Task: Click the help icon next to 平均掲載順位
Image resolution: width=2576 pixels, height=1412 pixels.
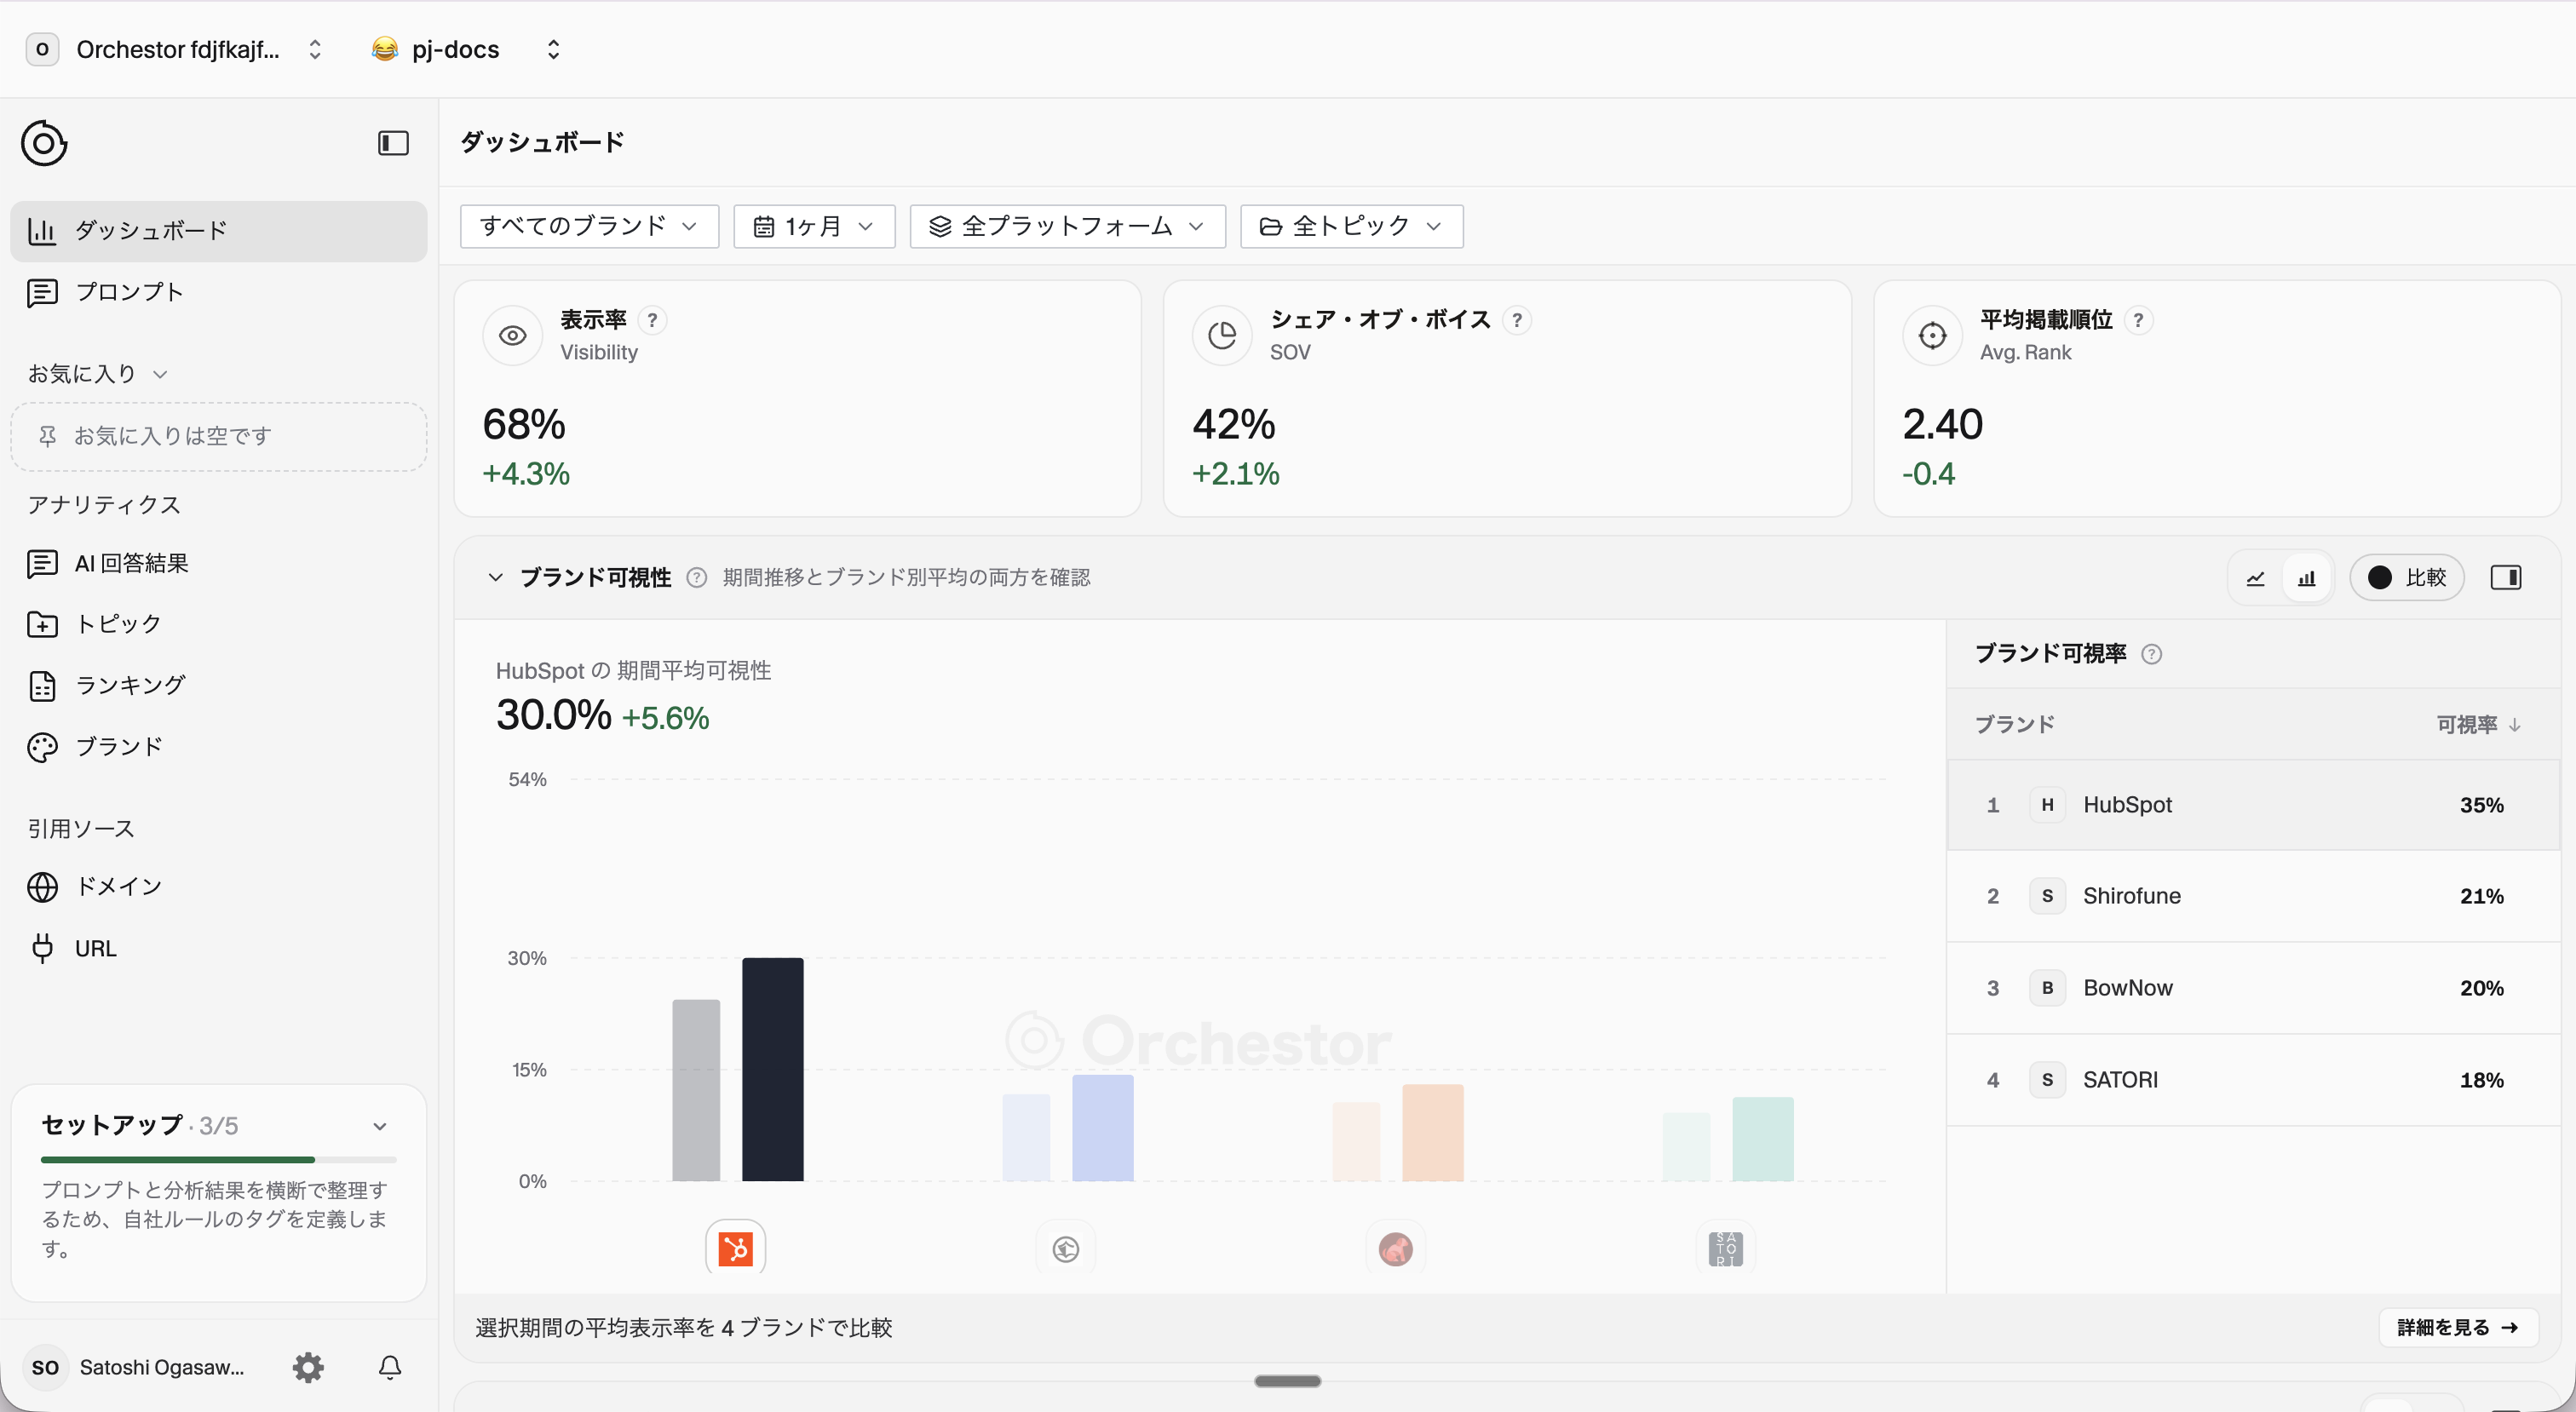Action: click(x=2138, y=320)
